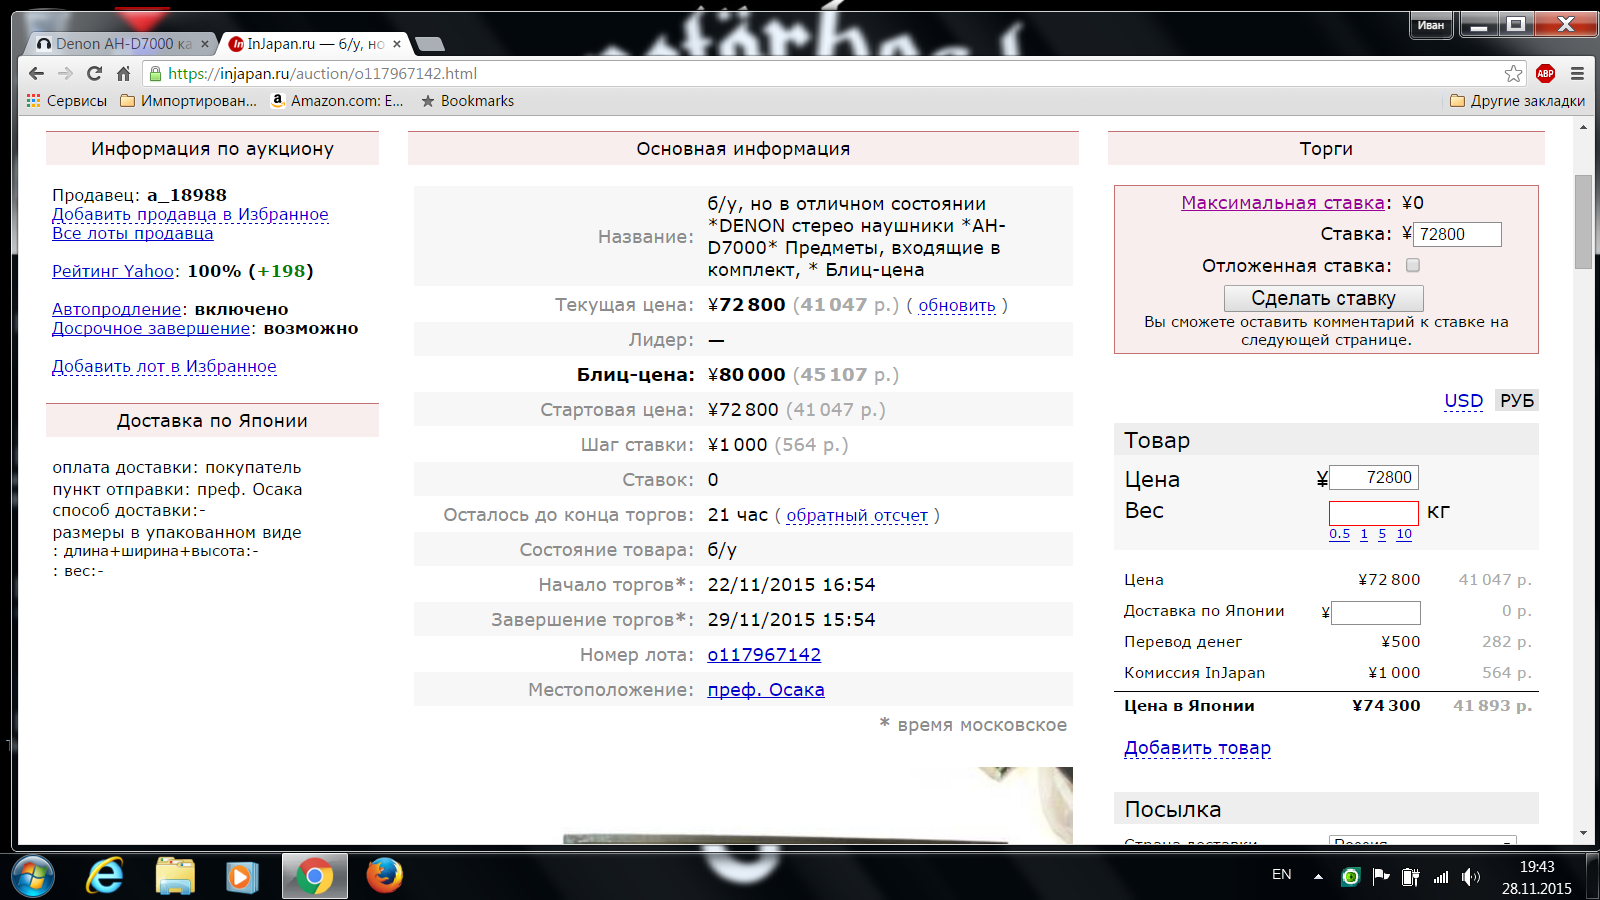Set weight with the 0.5 kg link

click(x=1340, y=534)
